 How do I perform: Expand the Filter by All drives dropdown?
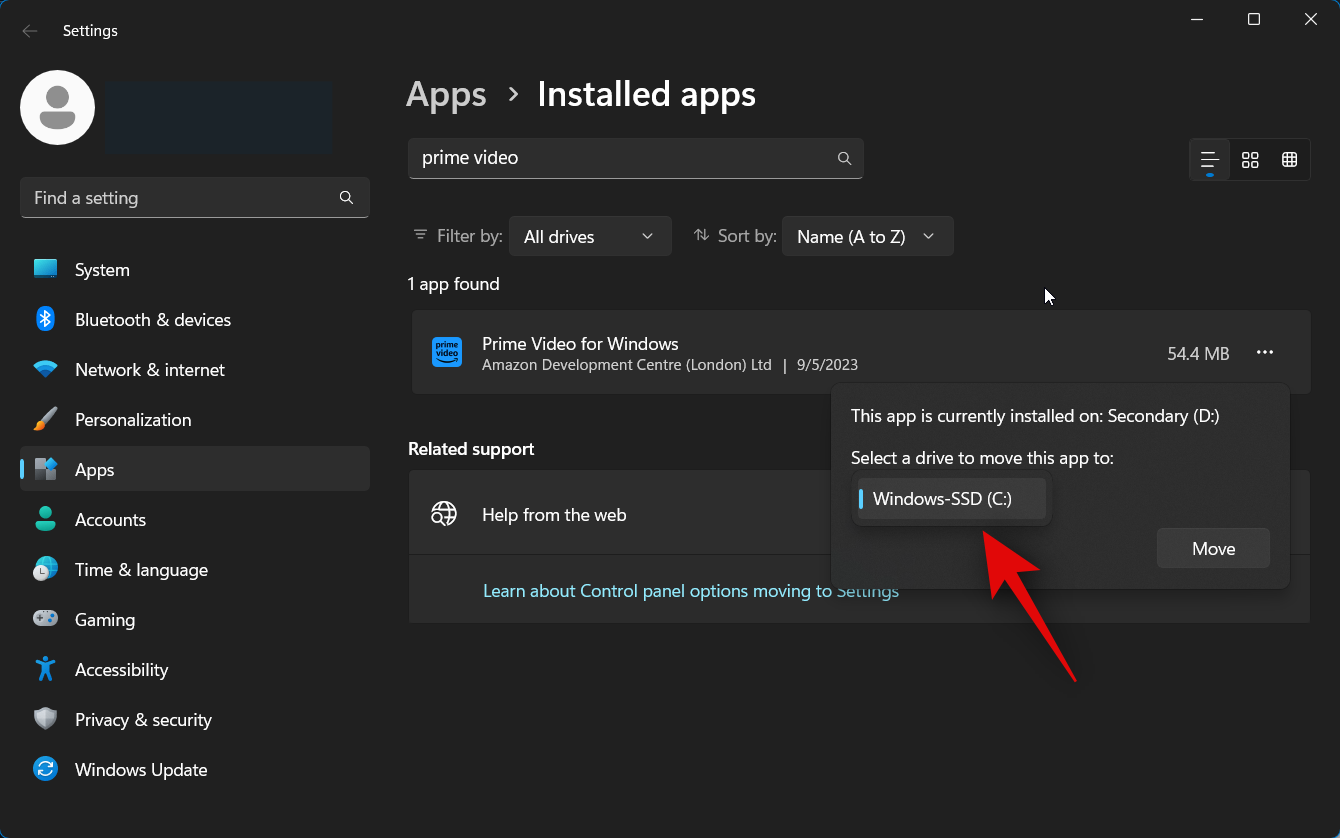click(x=589, y=237)
